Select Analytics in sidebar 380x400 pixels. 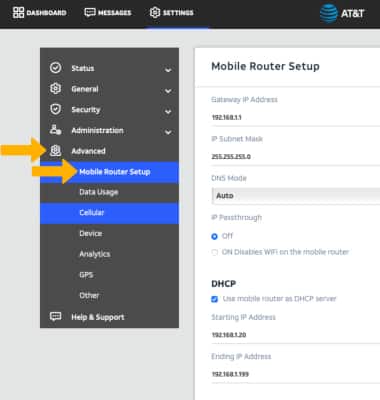click(x=110, y=254)
